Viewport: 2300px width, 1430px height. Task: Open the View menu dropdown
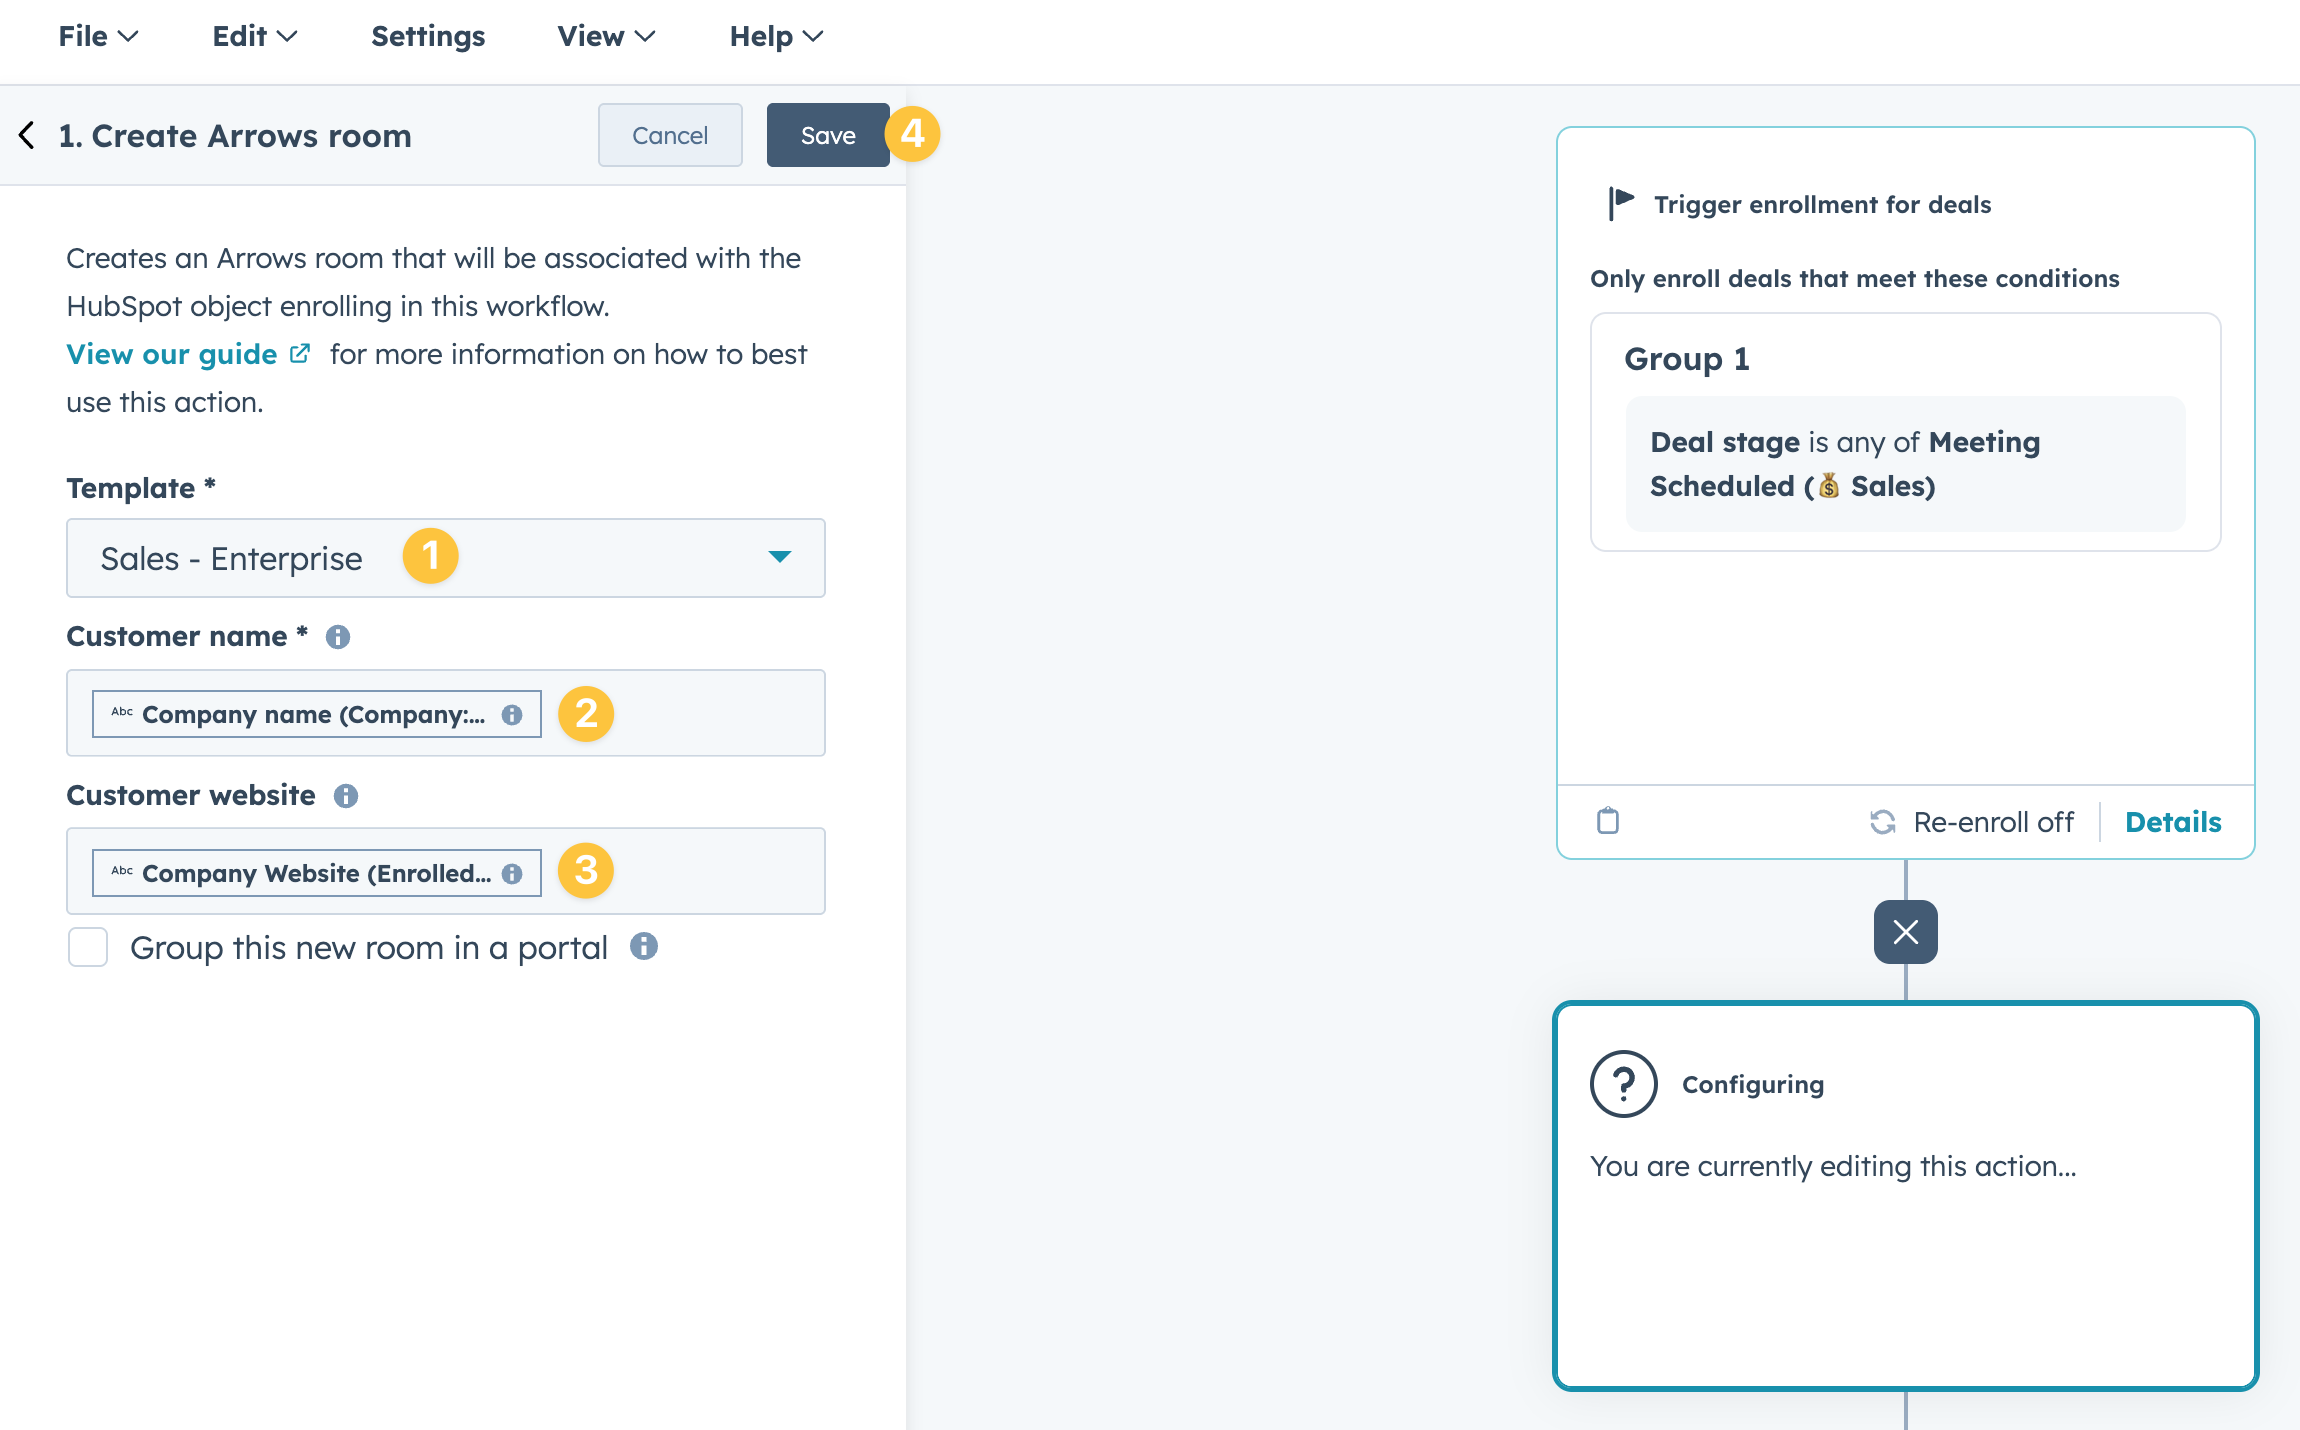point(605,37)
